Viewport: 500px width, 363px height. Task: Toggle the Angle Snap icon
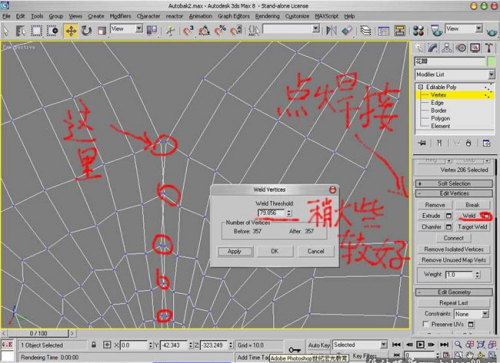[x=204, y=31]
